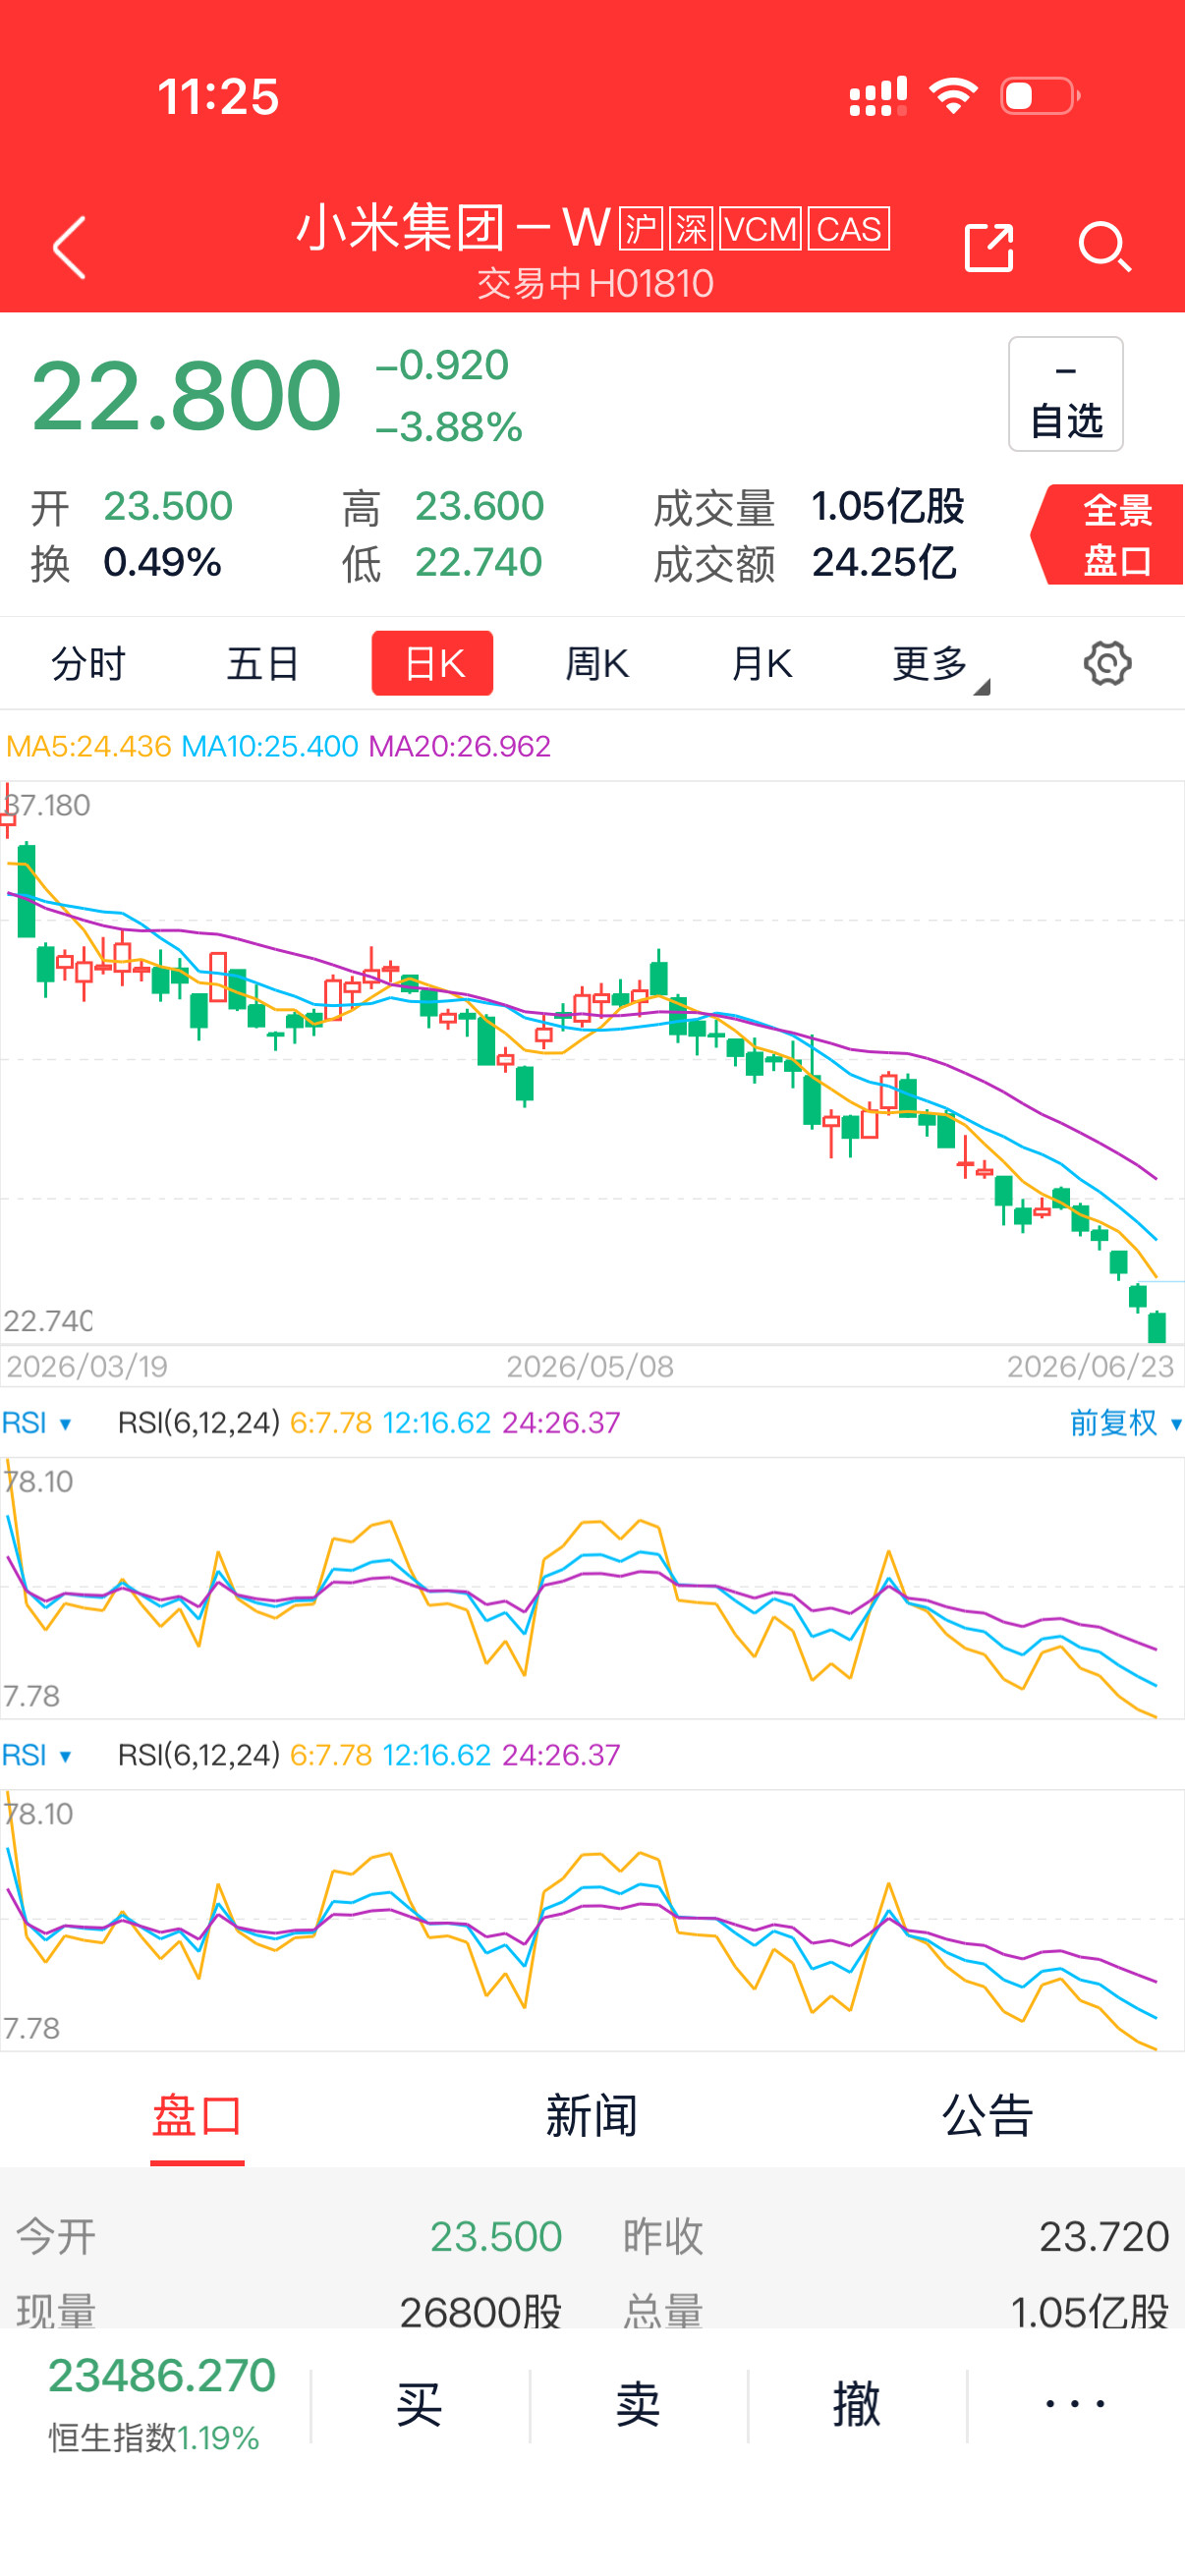Tap MA20:26.962 indicator label
1185x2576 pixels.
[459, 746]
